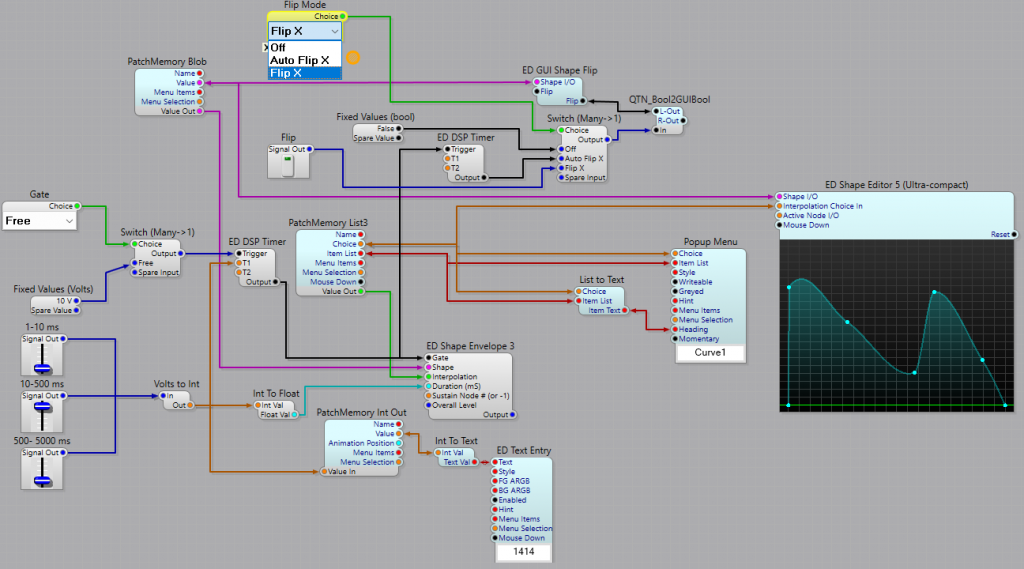Select "Off" in the Flip Mode list
This screenshot has width=1024, height=569.
pos(278,47)
